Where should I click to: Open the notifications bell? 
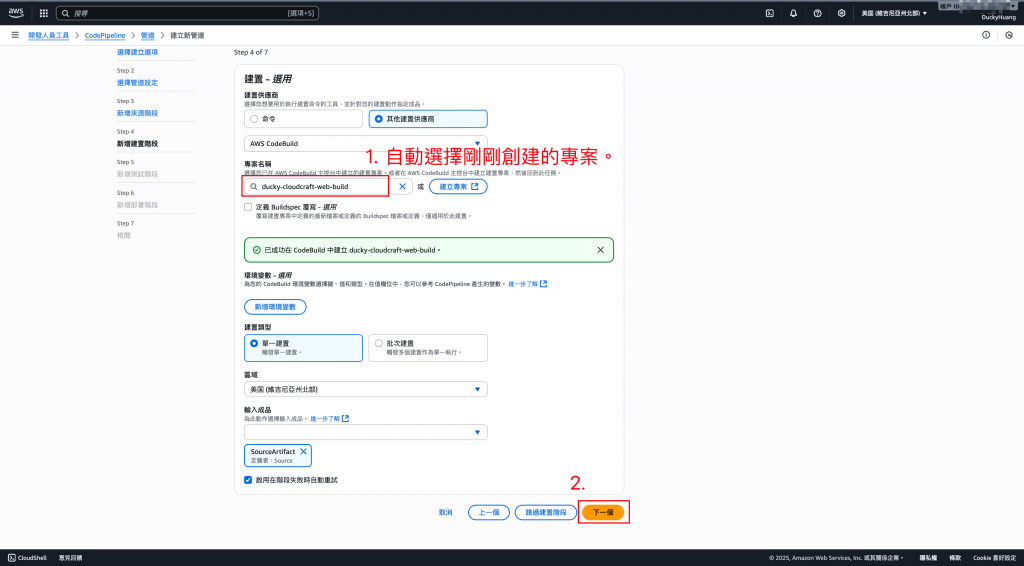pos(793,13)
